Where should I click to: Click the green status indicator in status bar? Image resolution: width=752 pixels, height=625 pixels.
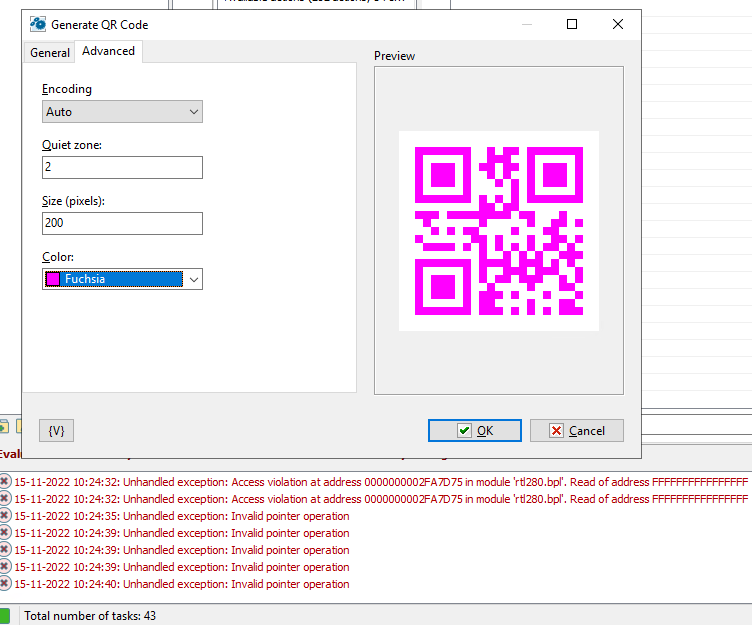pyautogui.click(x=4, y=616)
